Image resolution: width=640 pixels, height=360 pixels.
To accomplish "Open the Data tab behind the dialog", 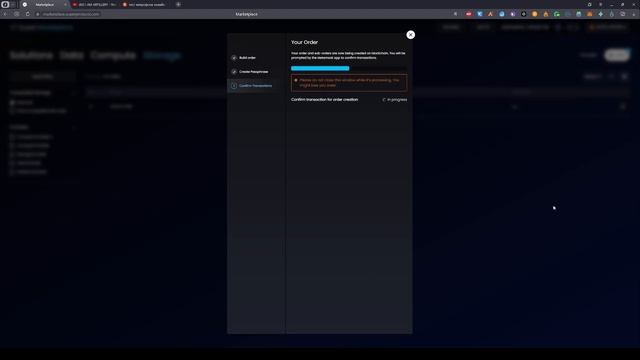I will click(x=72, y=55).
